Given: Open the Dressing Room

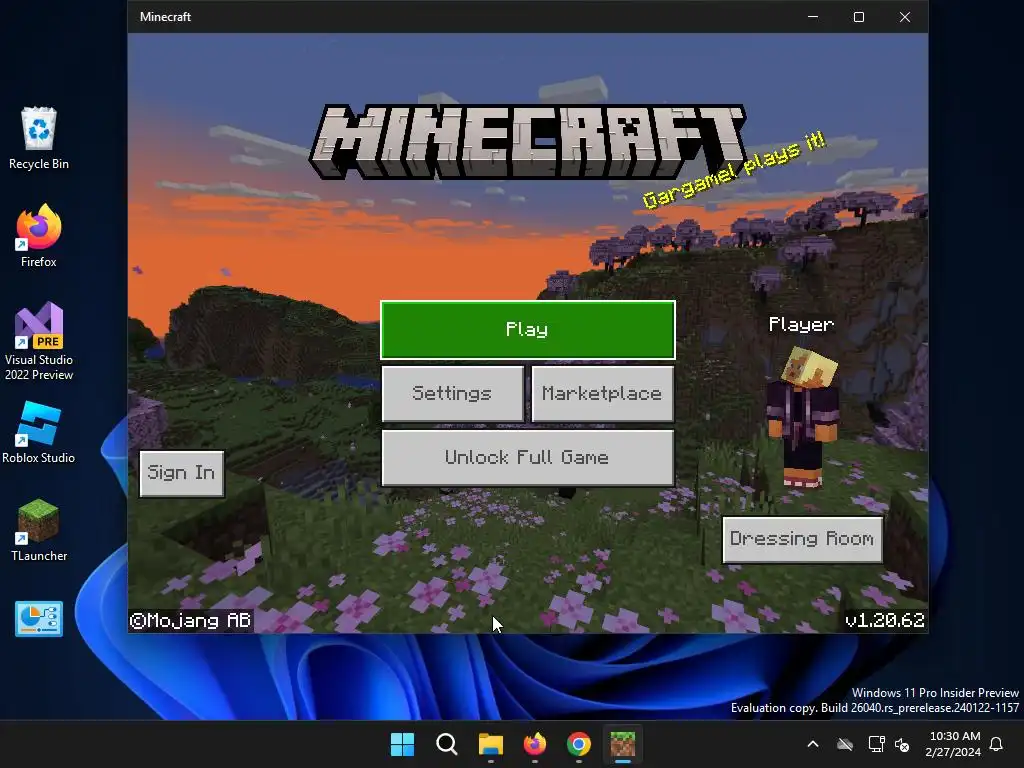Looking at the screenshot, I should [802, 539].
